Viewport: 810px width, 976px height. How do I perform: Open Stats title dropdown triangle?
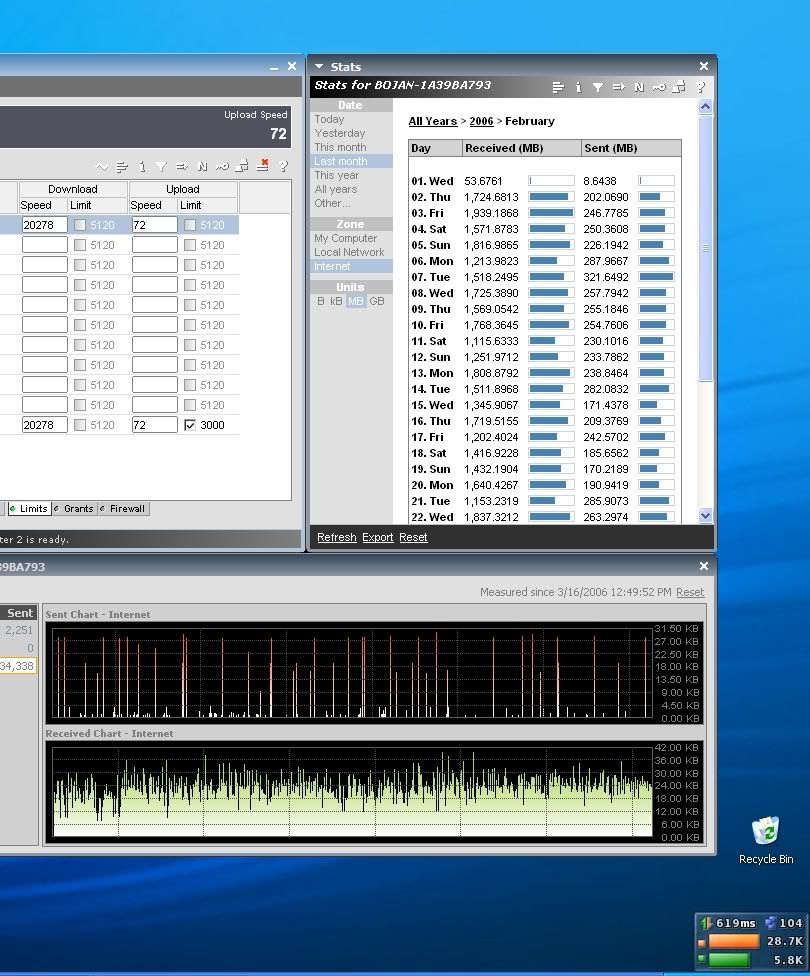[x=319, y=66]
